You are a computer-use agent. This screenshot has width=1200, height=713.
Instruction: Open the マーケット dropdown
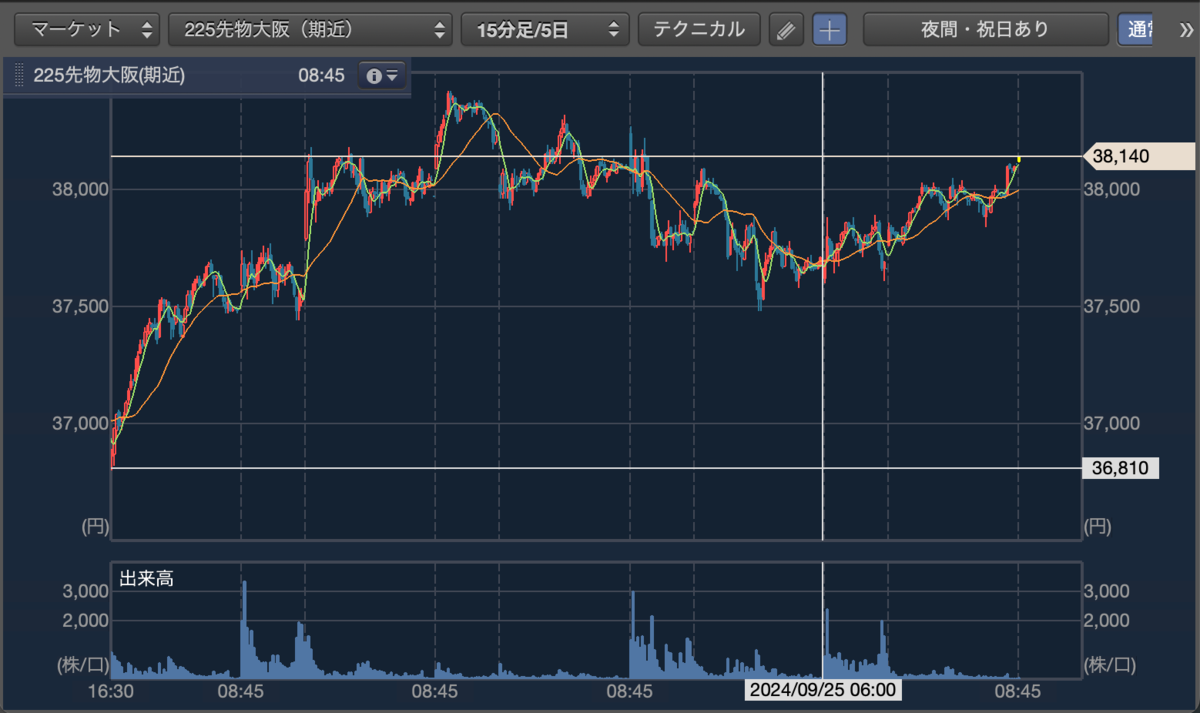point(88,30)
